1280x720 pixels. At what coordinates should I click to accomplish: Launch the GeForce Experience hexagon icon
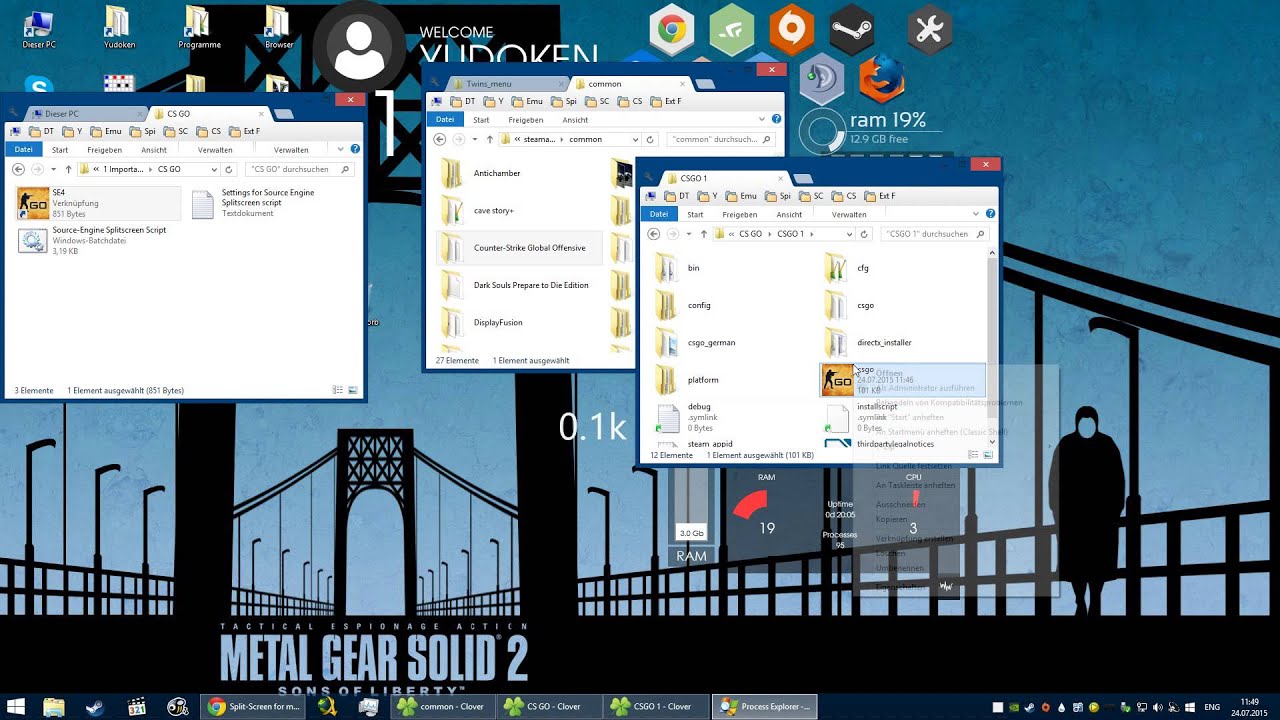point(732,30)
